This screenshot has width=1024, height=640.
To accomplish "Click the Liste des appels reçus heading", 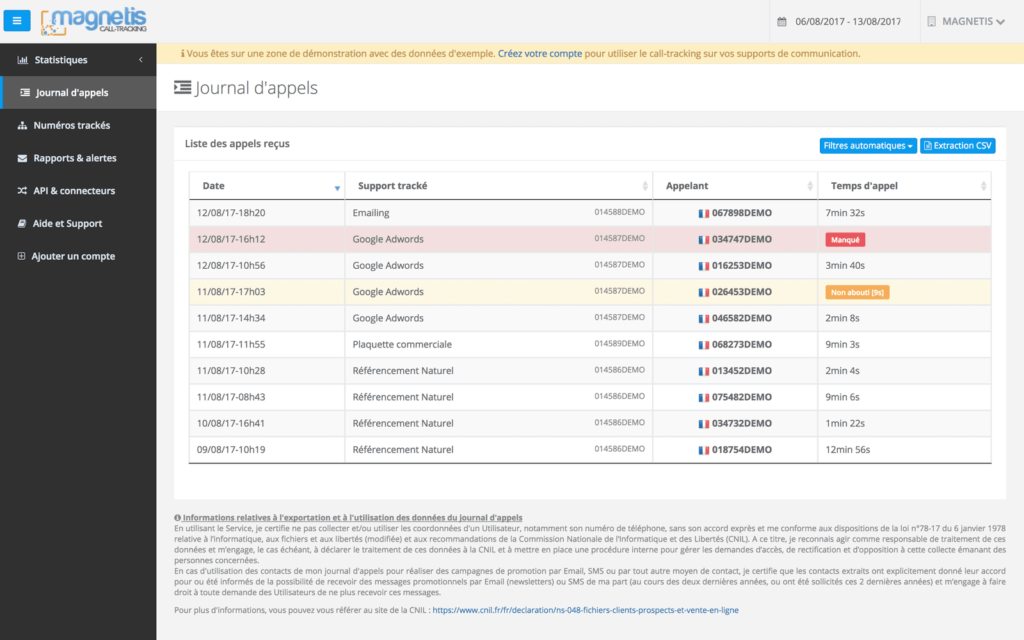I will point(237,144).
